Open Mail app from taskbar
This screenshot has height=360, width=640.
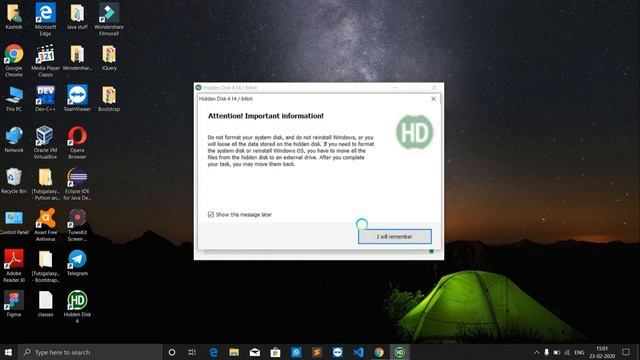pos(255,352)
